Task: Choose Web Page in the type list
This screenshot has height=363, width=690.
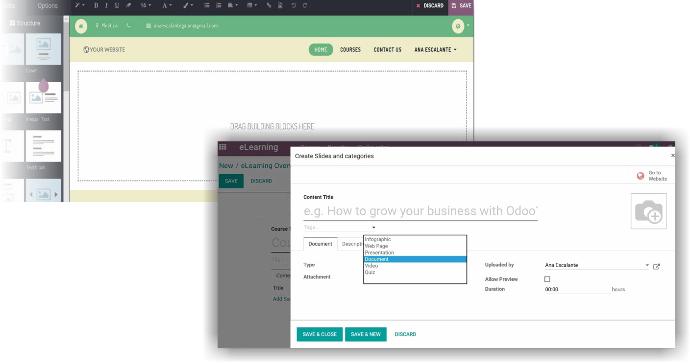Action: click(x=415, y=246)
